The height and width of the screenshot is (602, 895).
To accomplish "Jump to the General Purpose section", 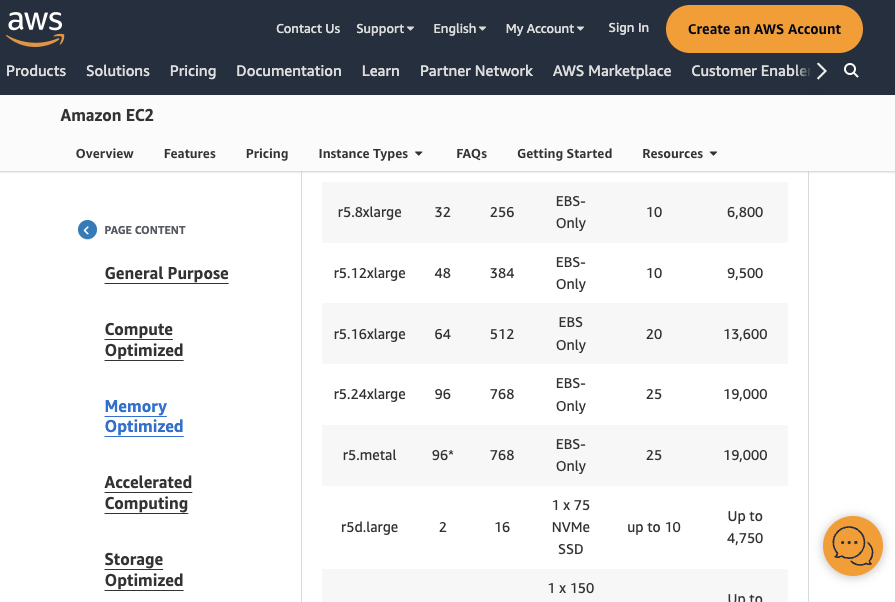I will pyautogui.click(x=167, y=274).
